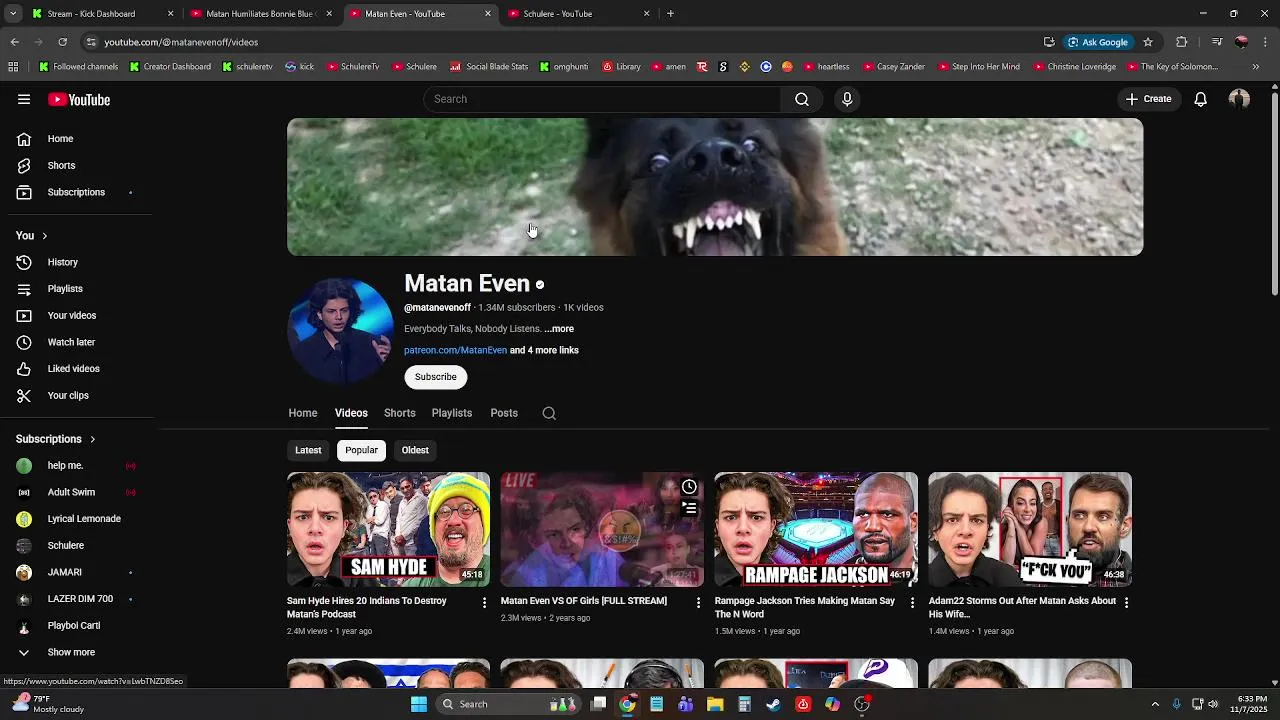
Task: Add OF Girls stream to queue
Action: 689,508
